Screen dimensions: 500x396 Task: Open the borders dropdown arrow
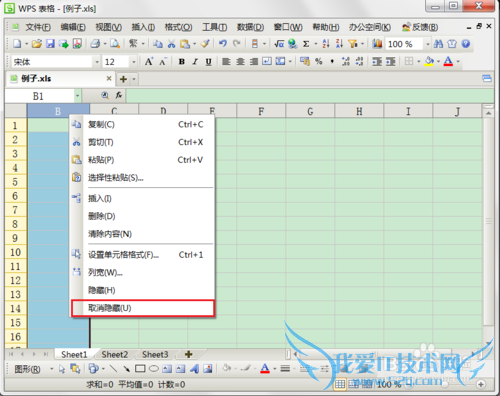pos(419,62)
